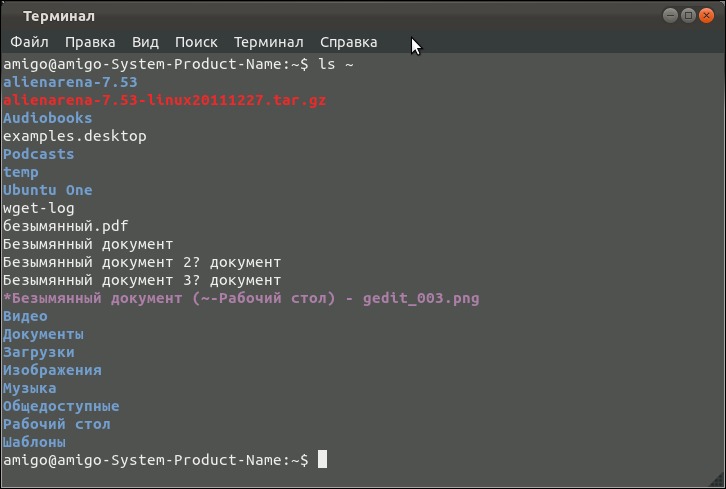The height and width of the screenshot is (489, 726).
Task: Click the Рабочий стол directory entry
Action: pyautogui.click(x=56, y=424)
